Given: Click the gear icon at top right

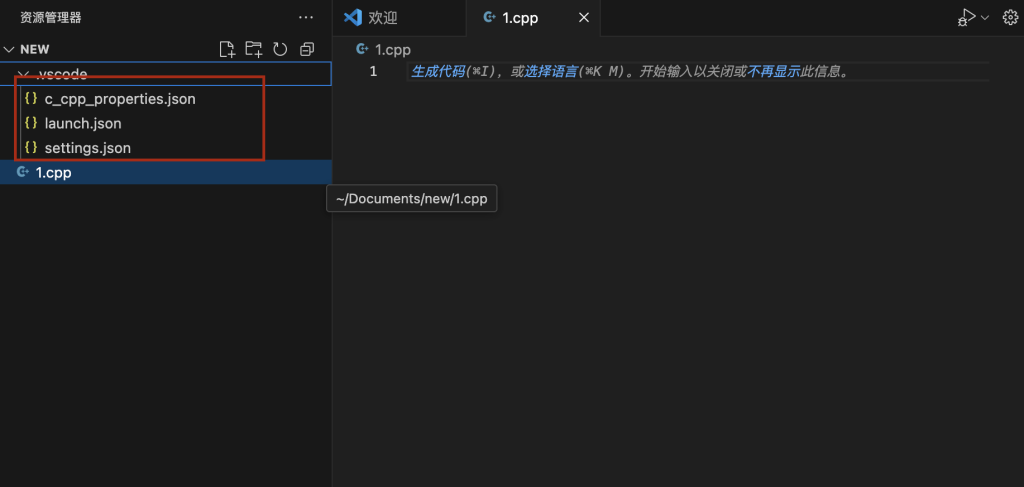Looking at the screenshot, I should click(1009, 17).
